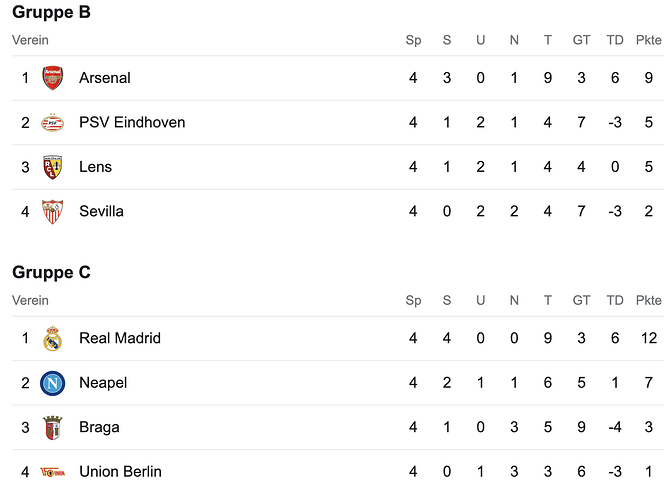Click the Neapel blue N logo
This screenshot has height=500, width=664.
click(53, 383)
